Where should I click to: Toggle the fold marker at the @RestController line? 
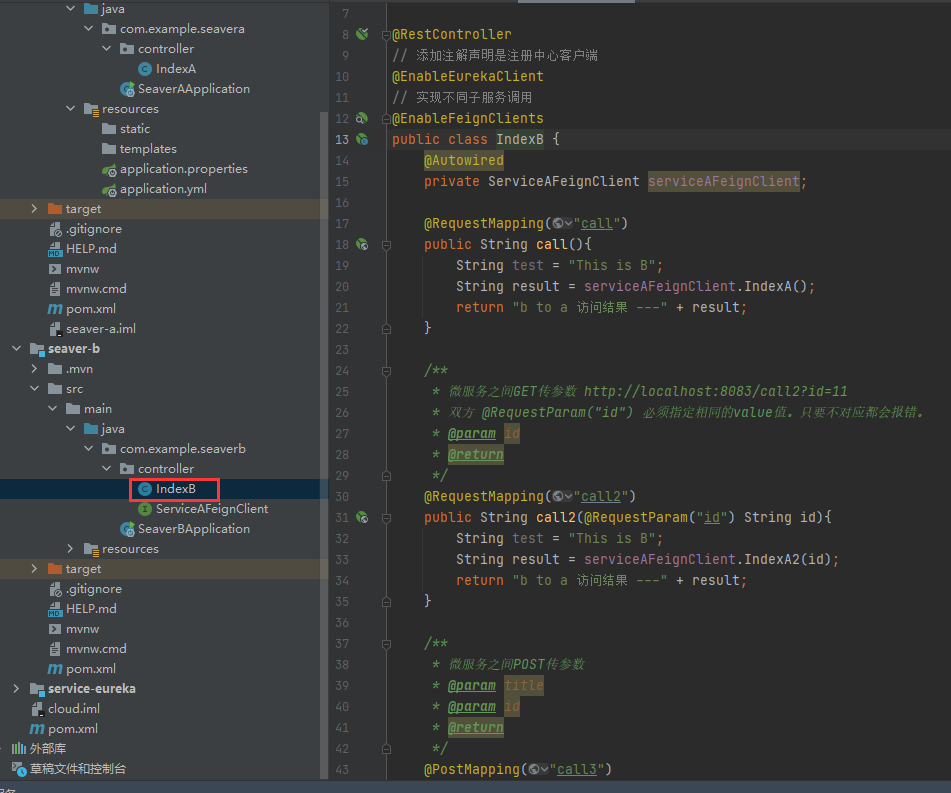pos(386,35)
